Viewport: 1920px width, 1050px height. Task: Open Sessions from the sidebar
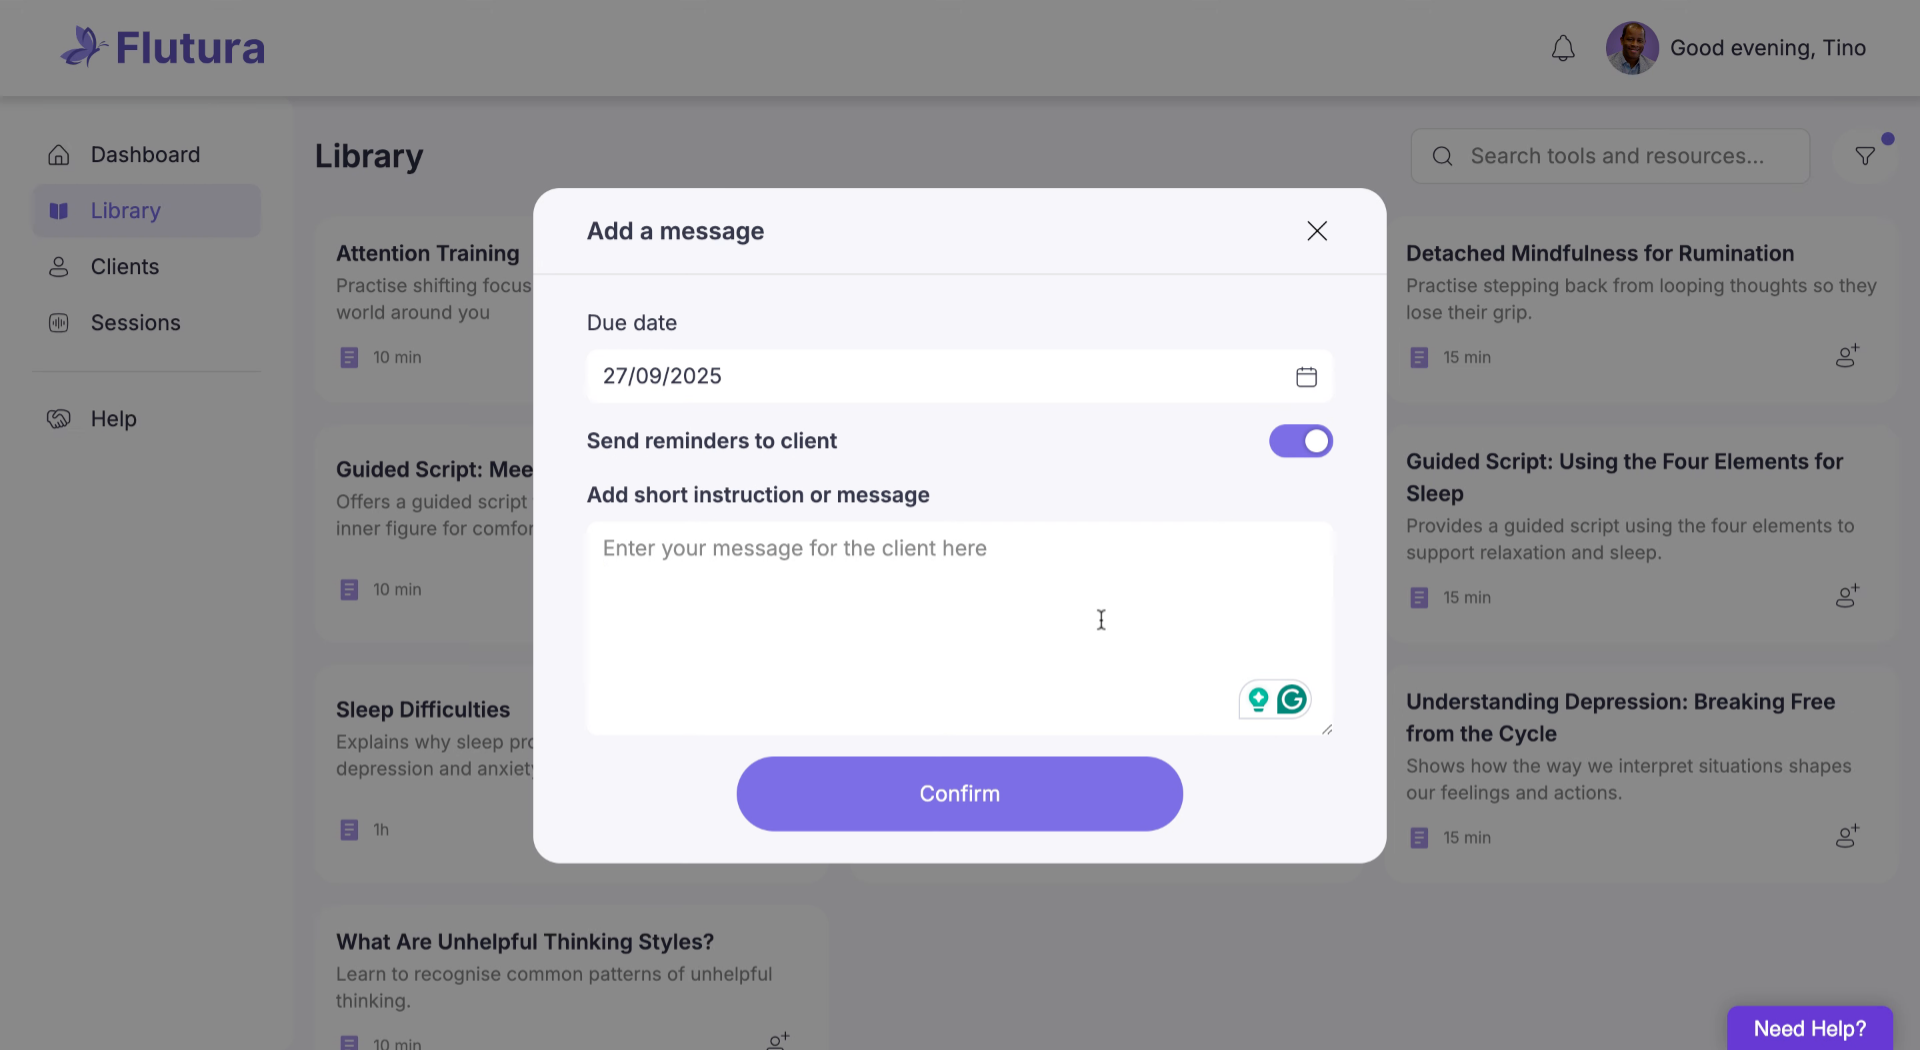coord(135,323)
